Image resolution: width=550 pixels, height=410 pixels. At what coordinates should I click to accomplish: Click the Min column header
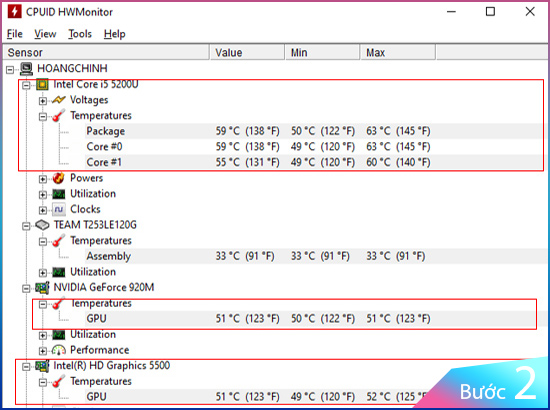323,53
